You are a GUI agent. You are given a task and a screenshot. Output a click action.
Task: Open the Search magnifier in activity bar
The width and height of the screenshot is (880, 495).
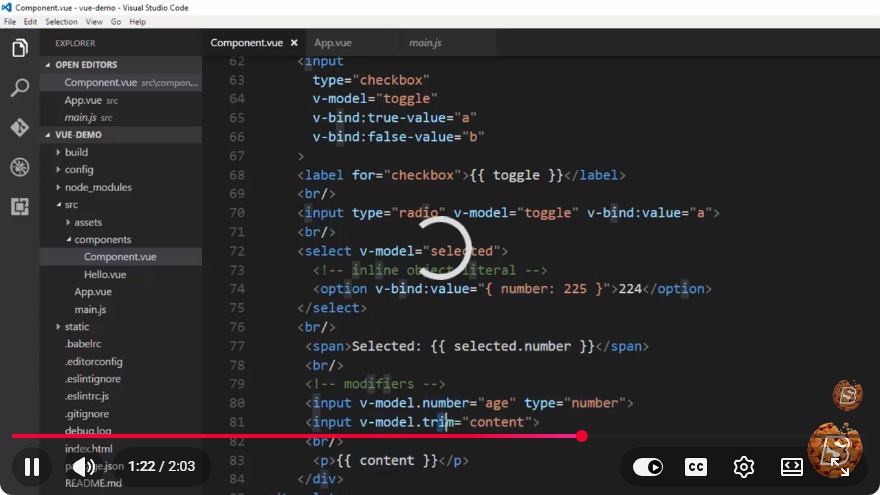click(20, 87)
